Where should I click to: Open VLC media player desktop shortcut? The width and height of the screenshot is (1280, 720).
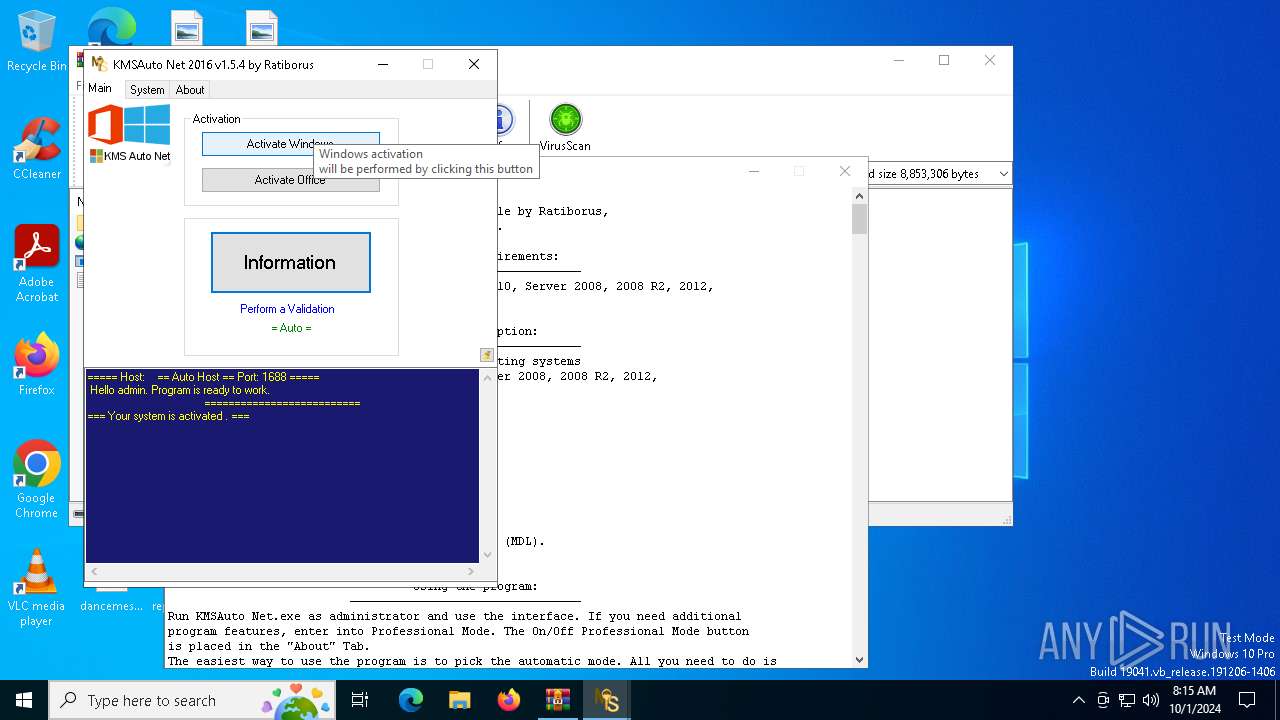pos(36,588)
